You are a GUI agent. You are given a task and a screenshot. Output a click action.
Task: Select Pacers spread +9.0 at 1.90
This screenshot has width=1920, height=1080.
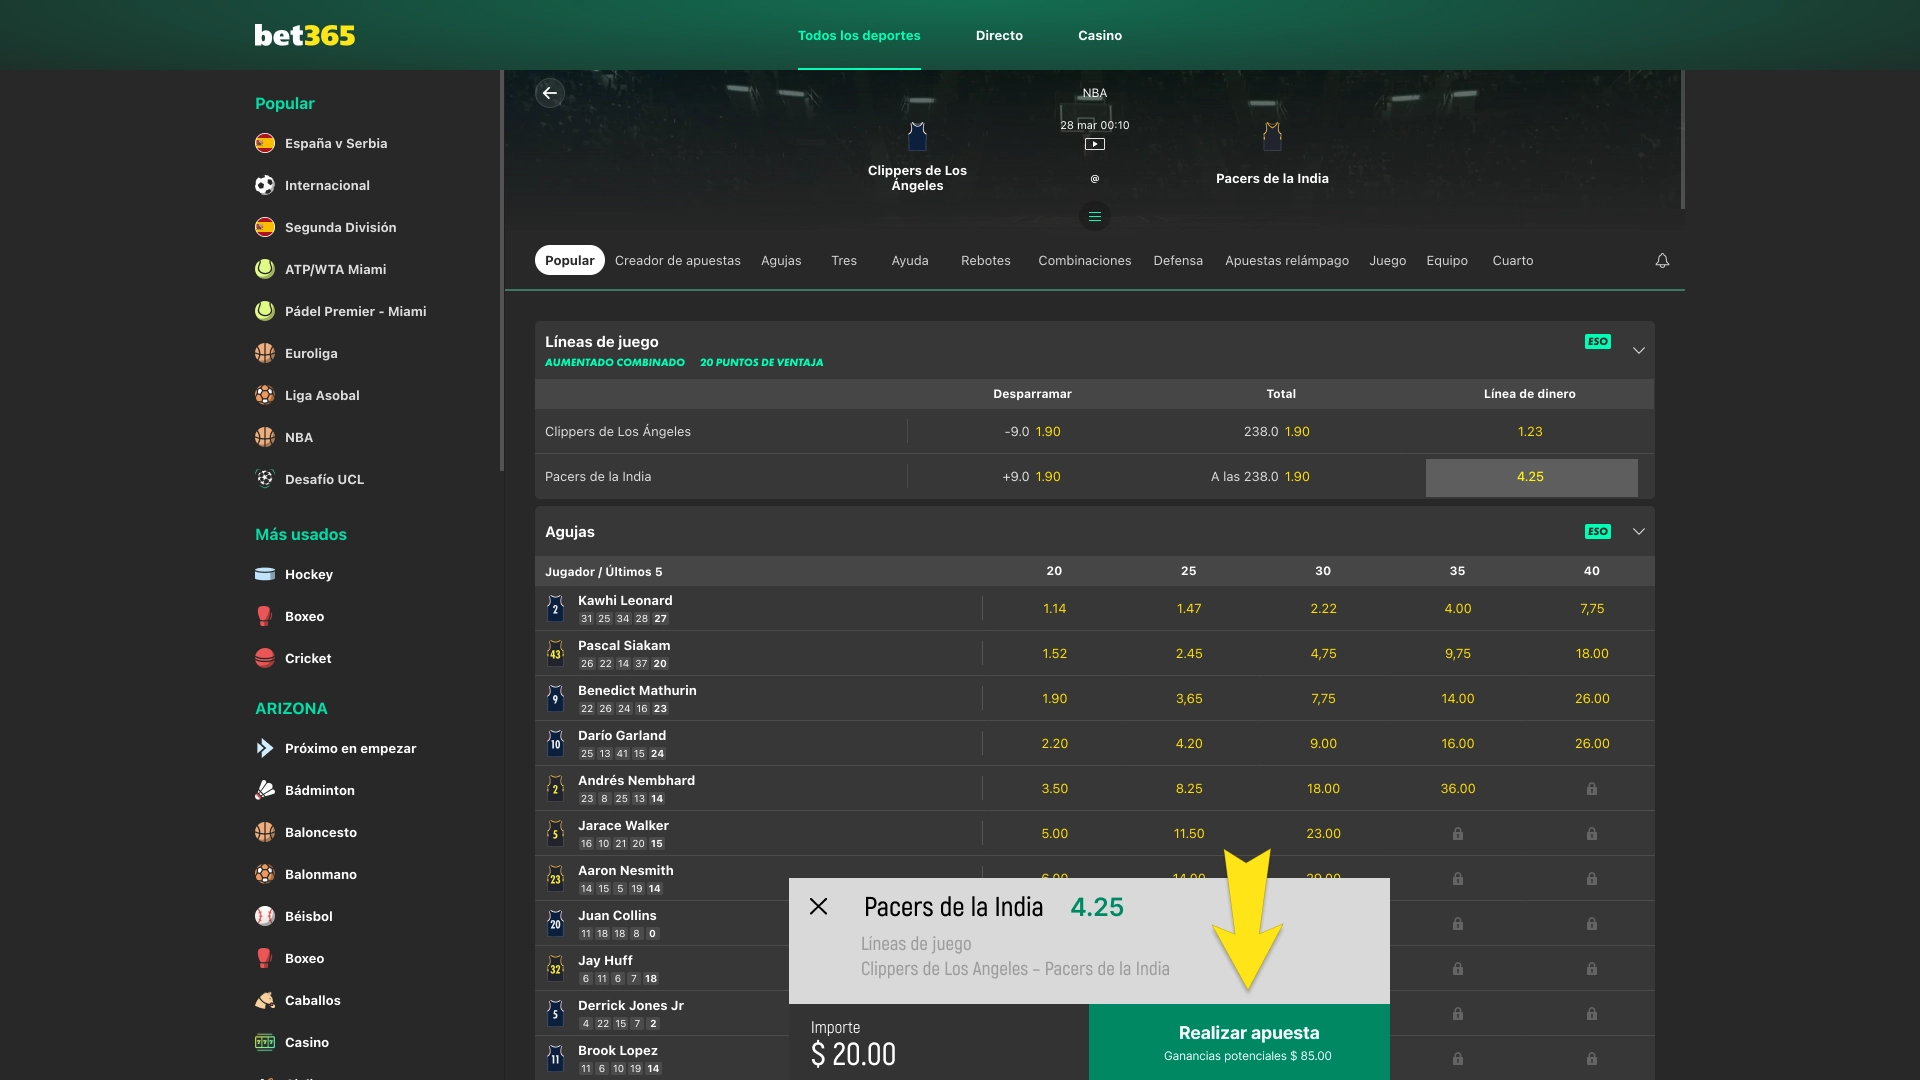click(1032, 477)
